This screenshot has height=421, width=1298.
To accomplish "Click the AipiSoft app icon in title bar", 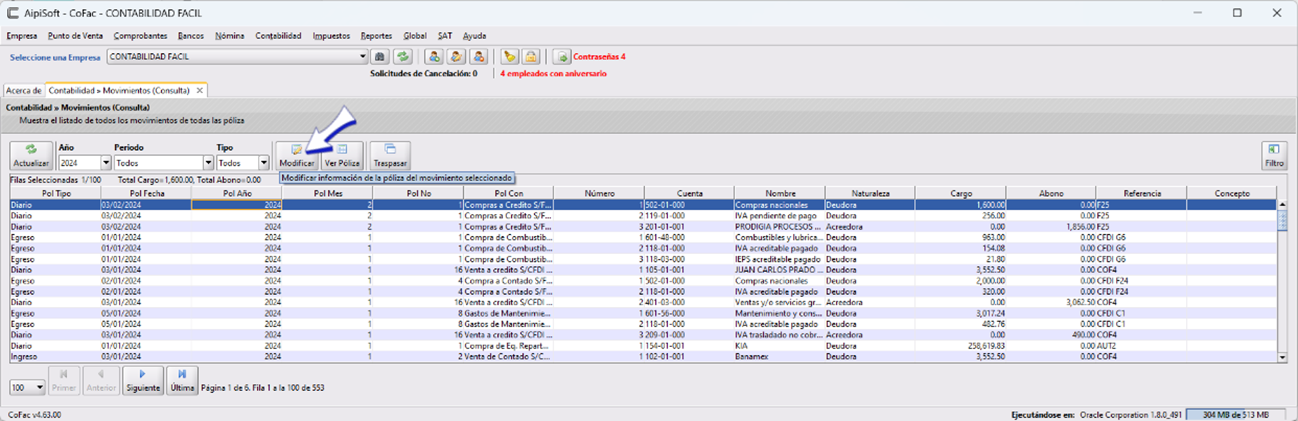I will 11,13.
